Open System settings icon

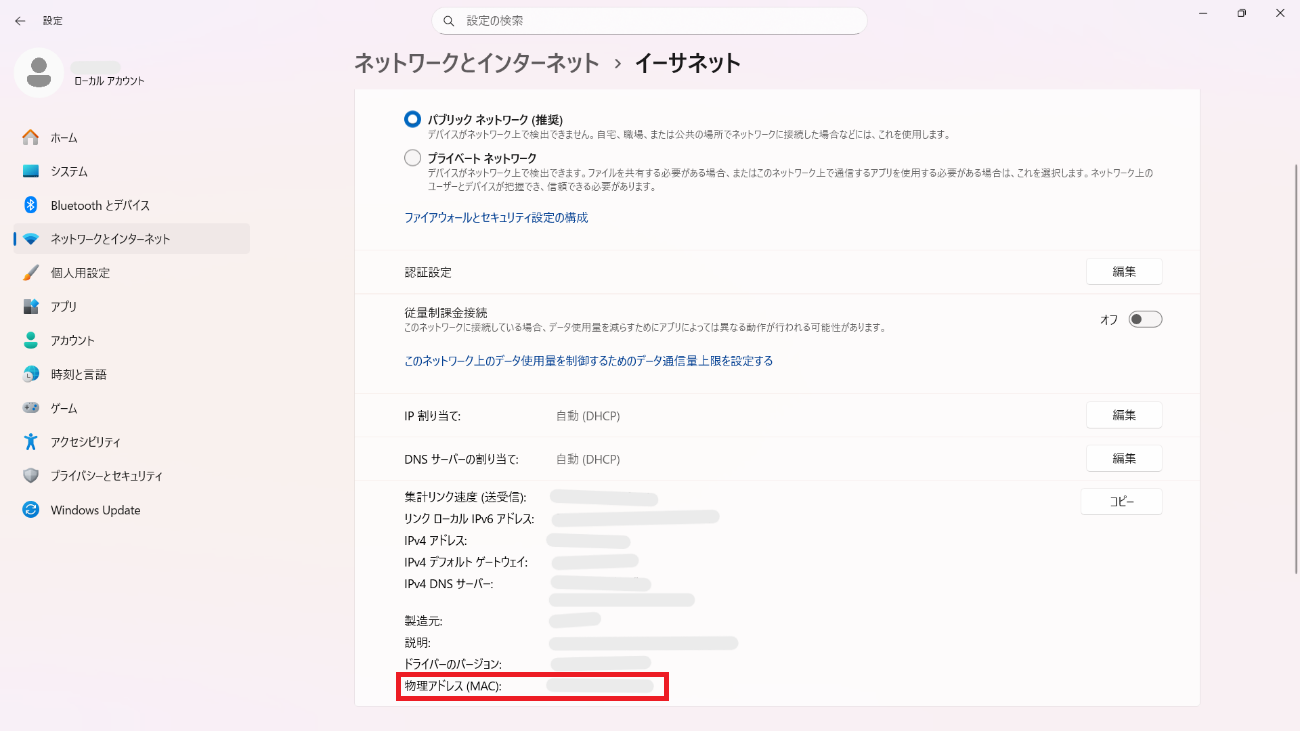pos(31,172)
